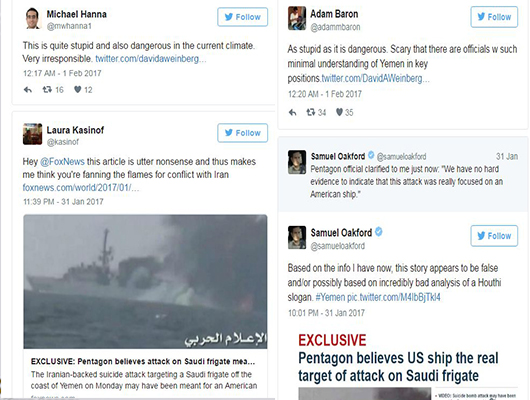The height and width of the screenshot is (400, 530).
Task: Open the burning frigate photo
Action: point(145,281)
